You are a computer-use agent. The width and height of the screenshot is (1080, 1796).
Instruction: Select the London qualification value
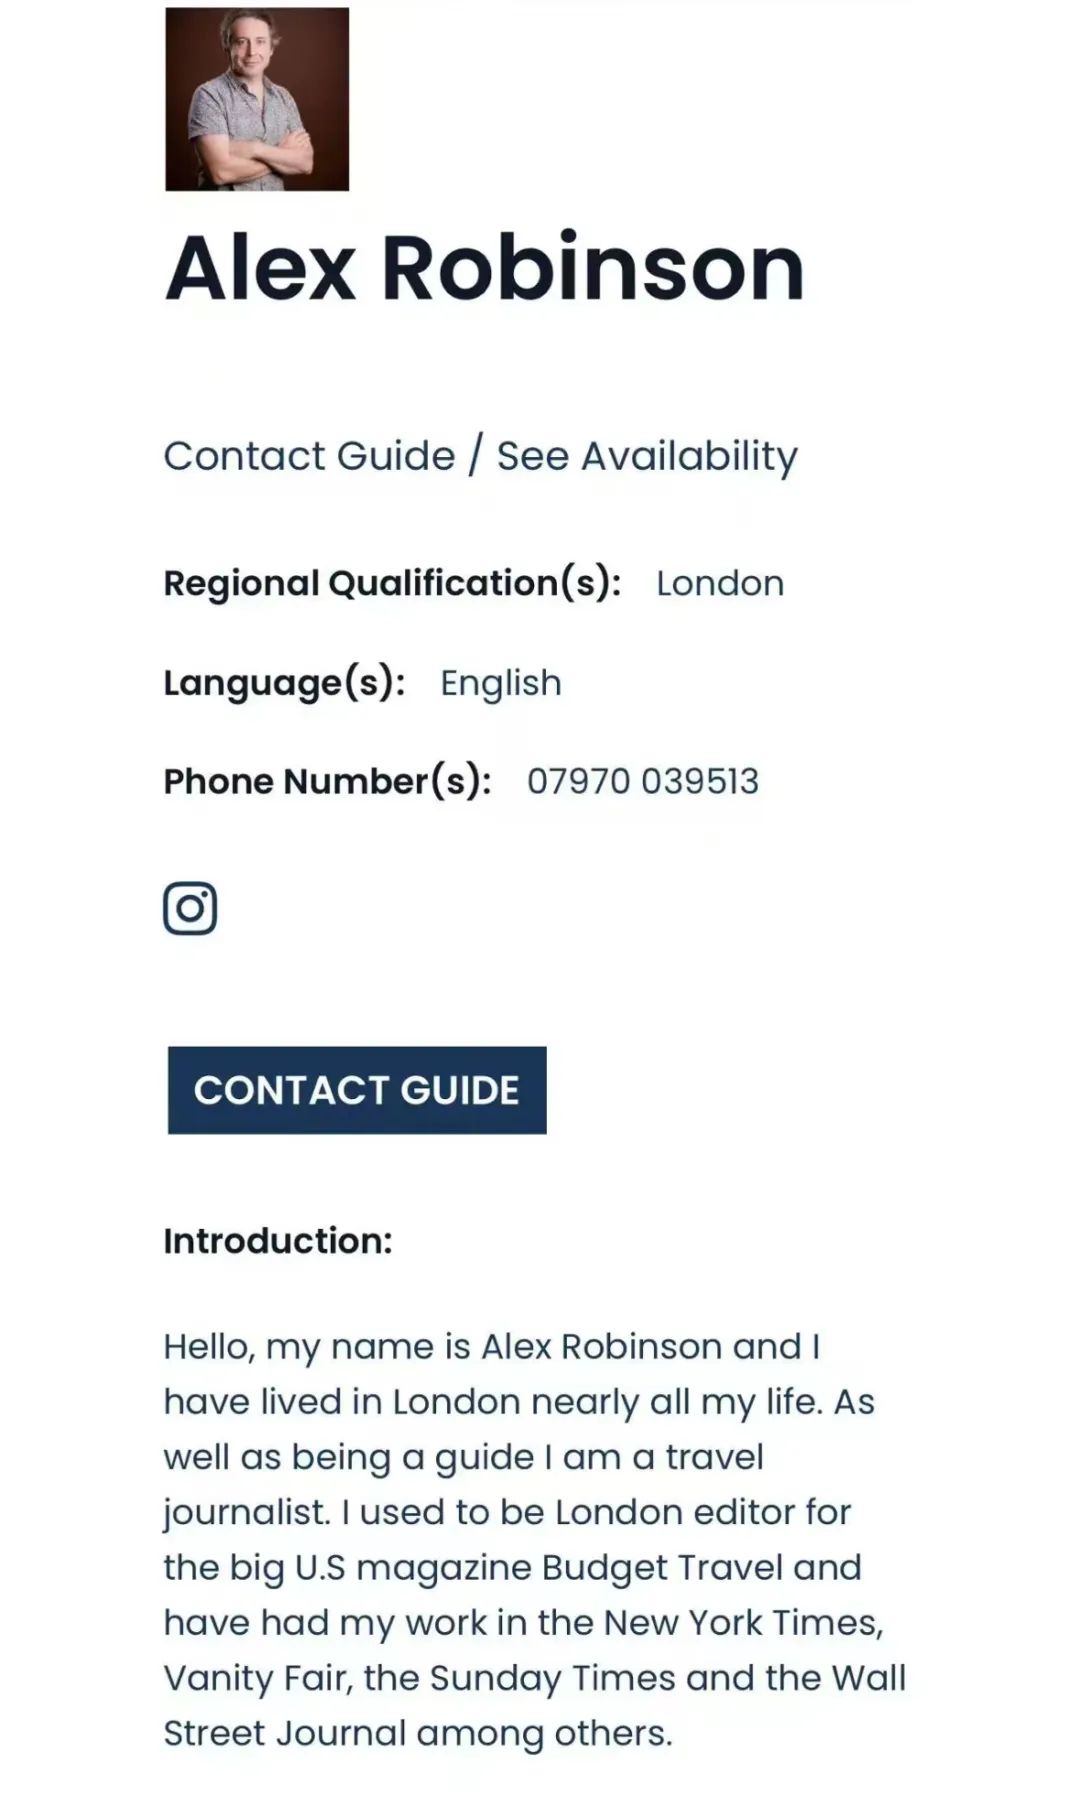(720, 583)
